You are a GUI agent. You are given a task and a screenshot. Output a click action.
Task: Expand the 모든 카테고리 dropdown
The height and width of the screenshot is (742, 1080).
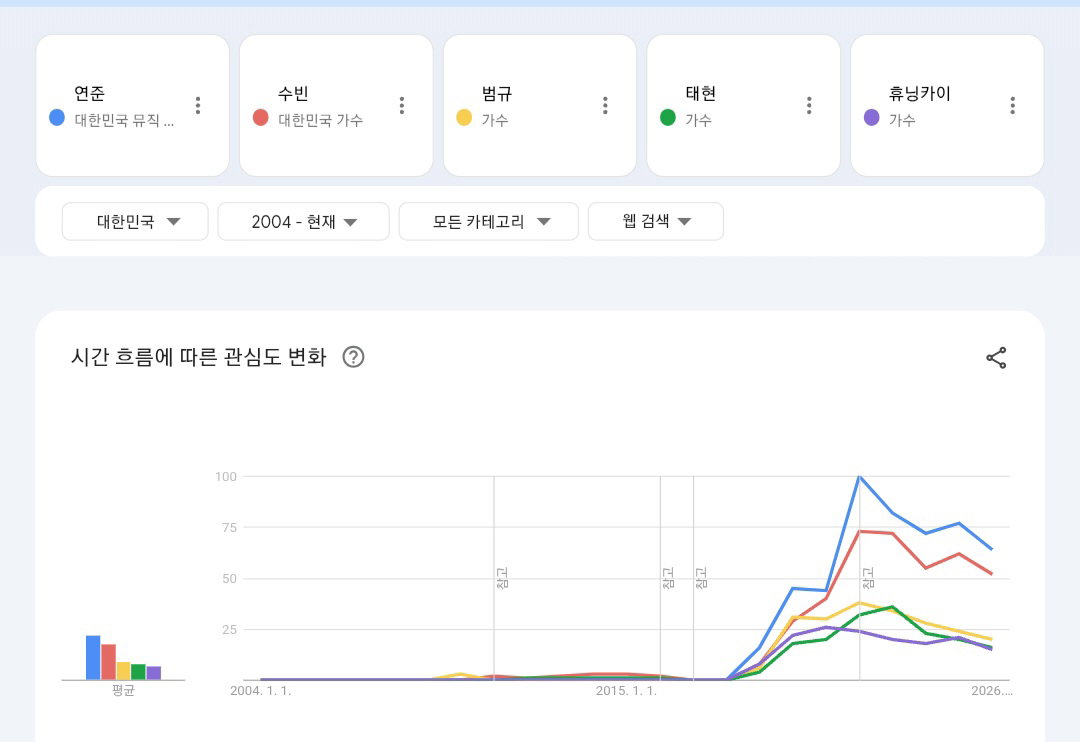(488, 221)
